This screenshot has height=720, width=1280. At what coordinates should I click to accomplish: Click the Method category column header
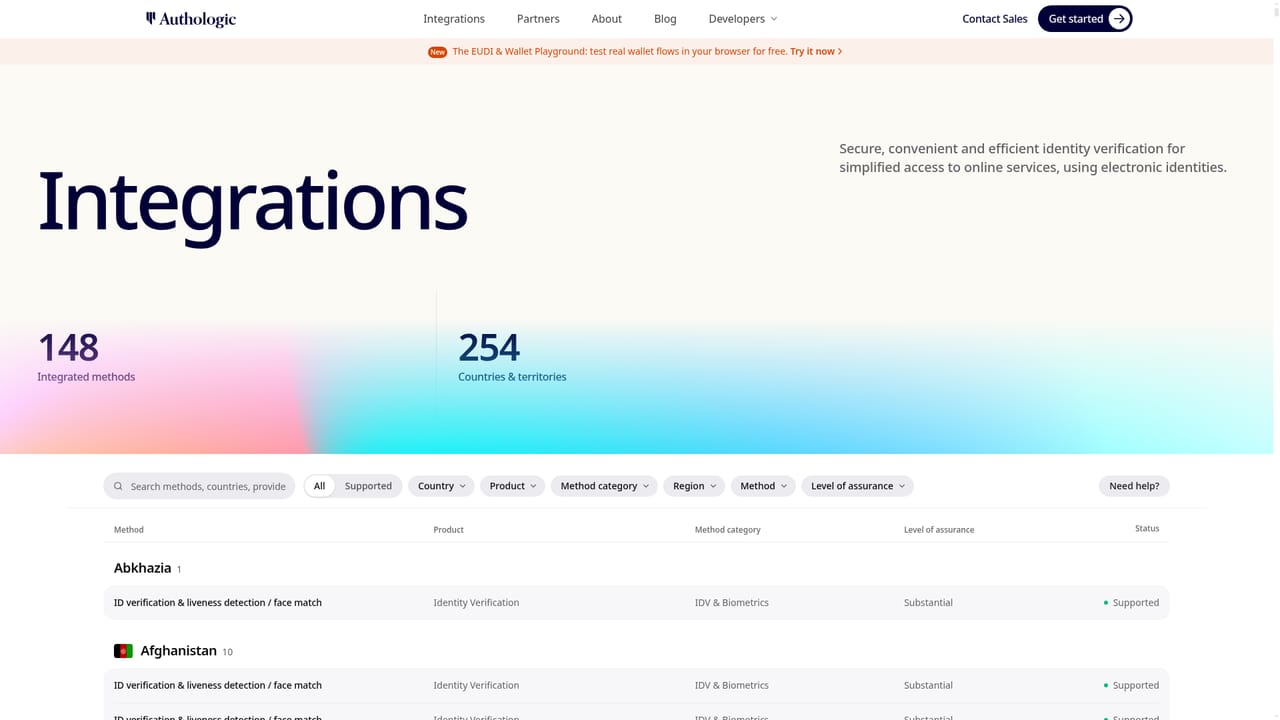click(728, 530)
